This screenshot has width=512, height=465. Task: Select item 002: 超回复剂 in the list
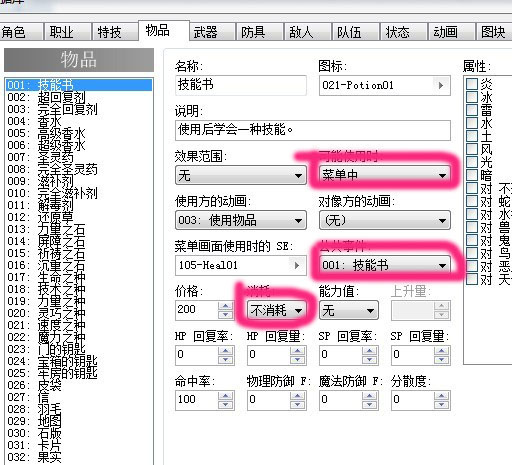79,97
